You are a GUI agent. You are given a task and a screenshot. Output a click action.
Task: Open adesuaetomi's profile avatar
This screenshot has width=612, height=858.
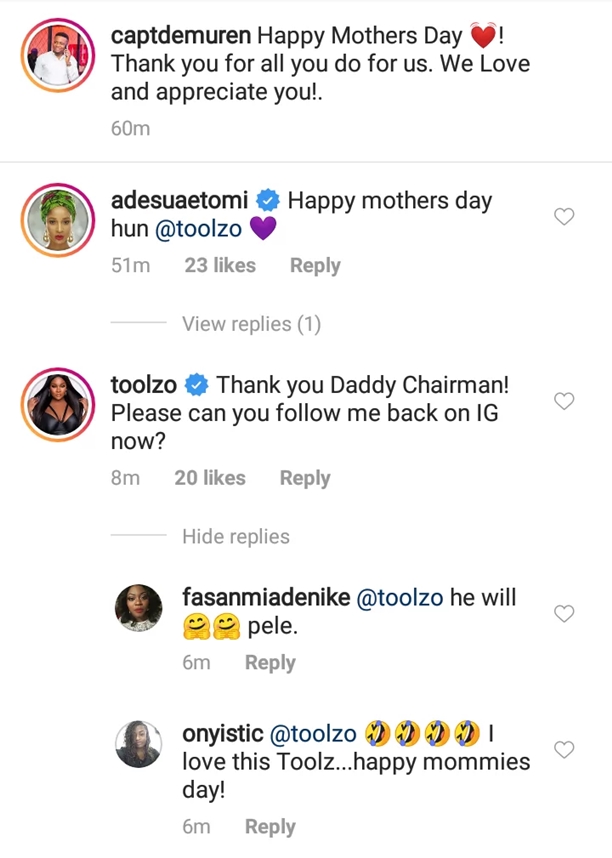pos(54,222)
